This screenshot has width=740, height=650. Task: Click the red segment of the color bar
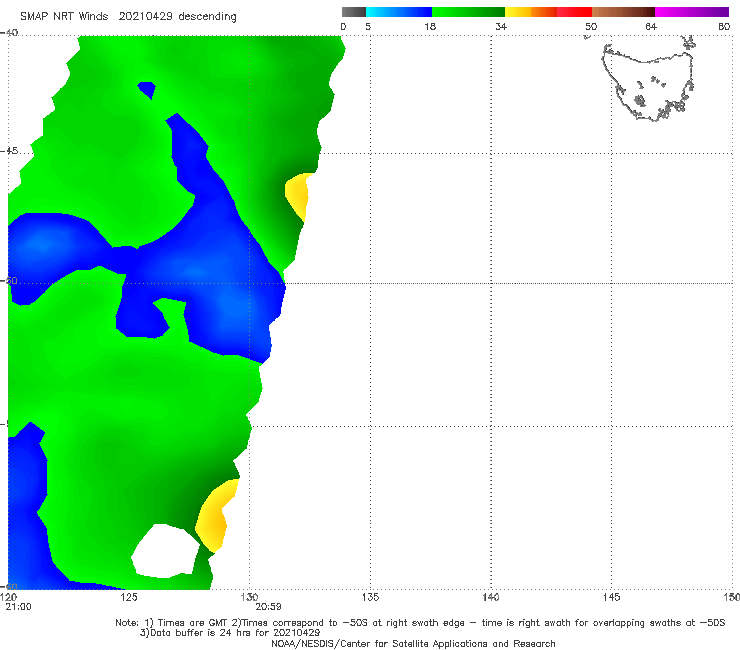(574, 12)
